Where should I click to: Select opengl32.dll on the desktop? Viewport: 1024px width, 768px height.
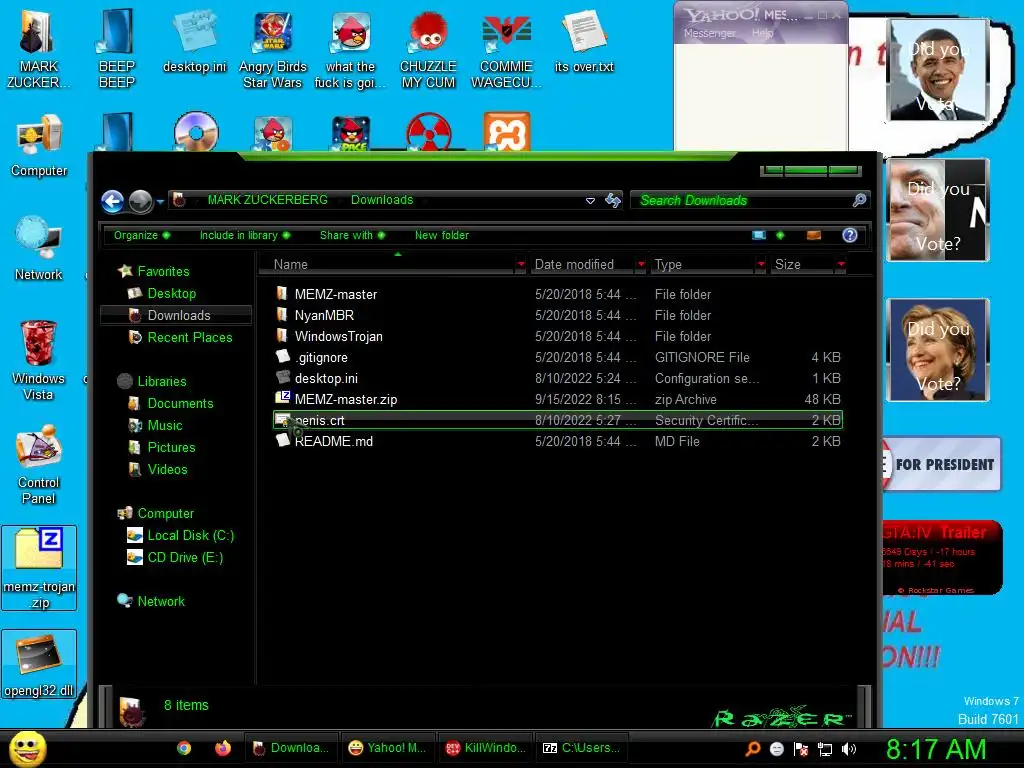[x=39, y=664]
